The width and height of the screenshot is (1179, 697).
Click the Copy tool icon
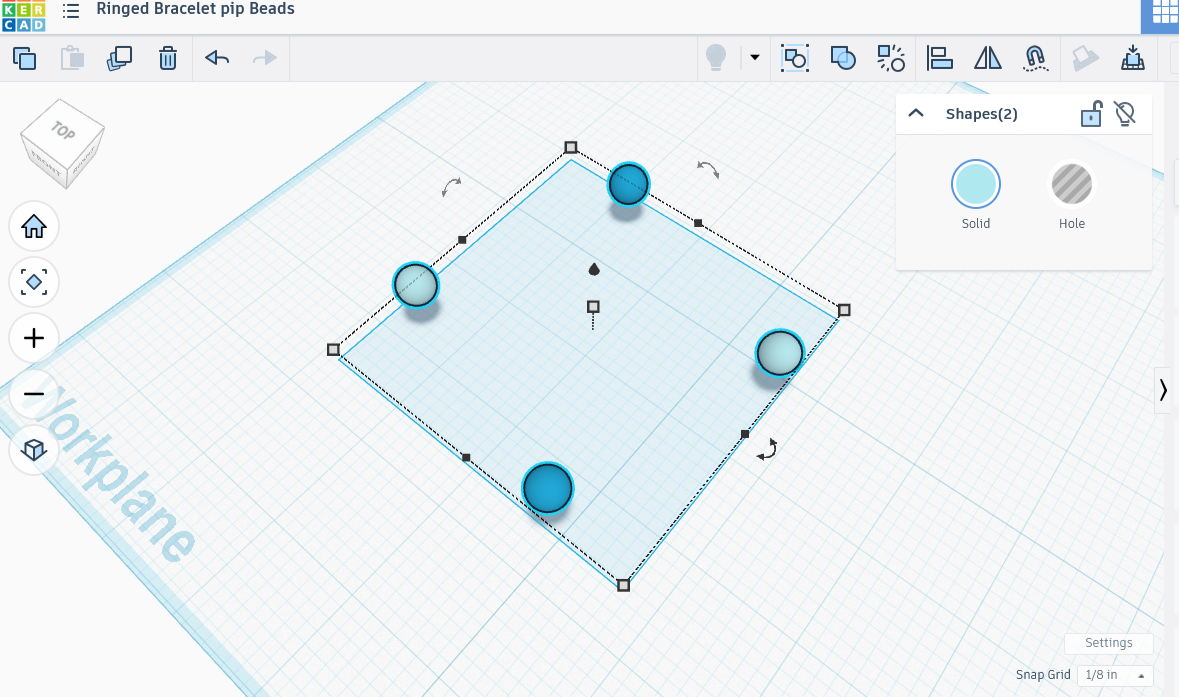24,58
